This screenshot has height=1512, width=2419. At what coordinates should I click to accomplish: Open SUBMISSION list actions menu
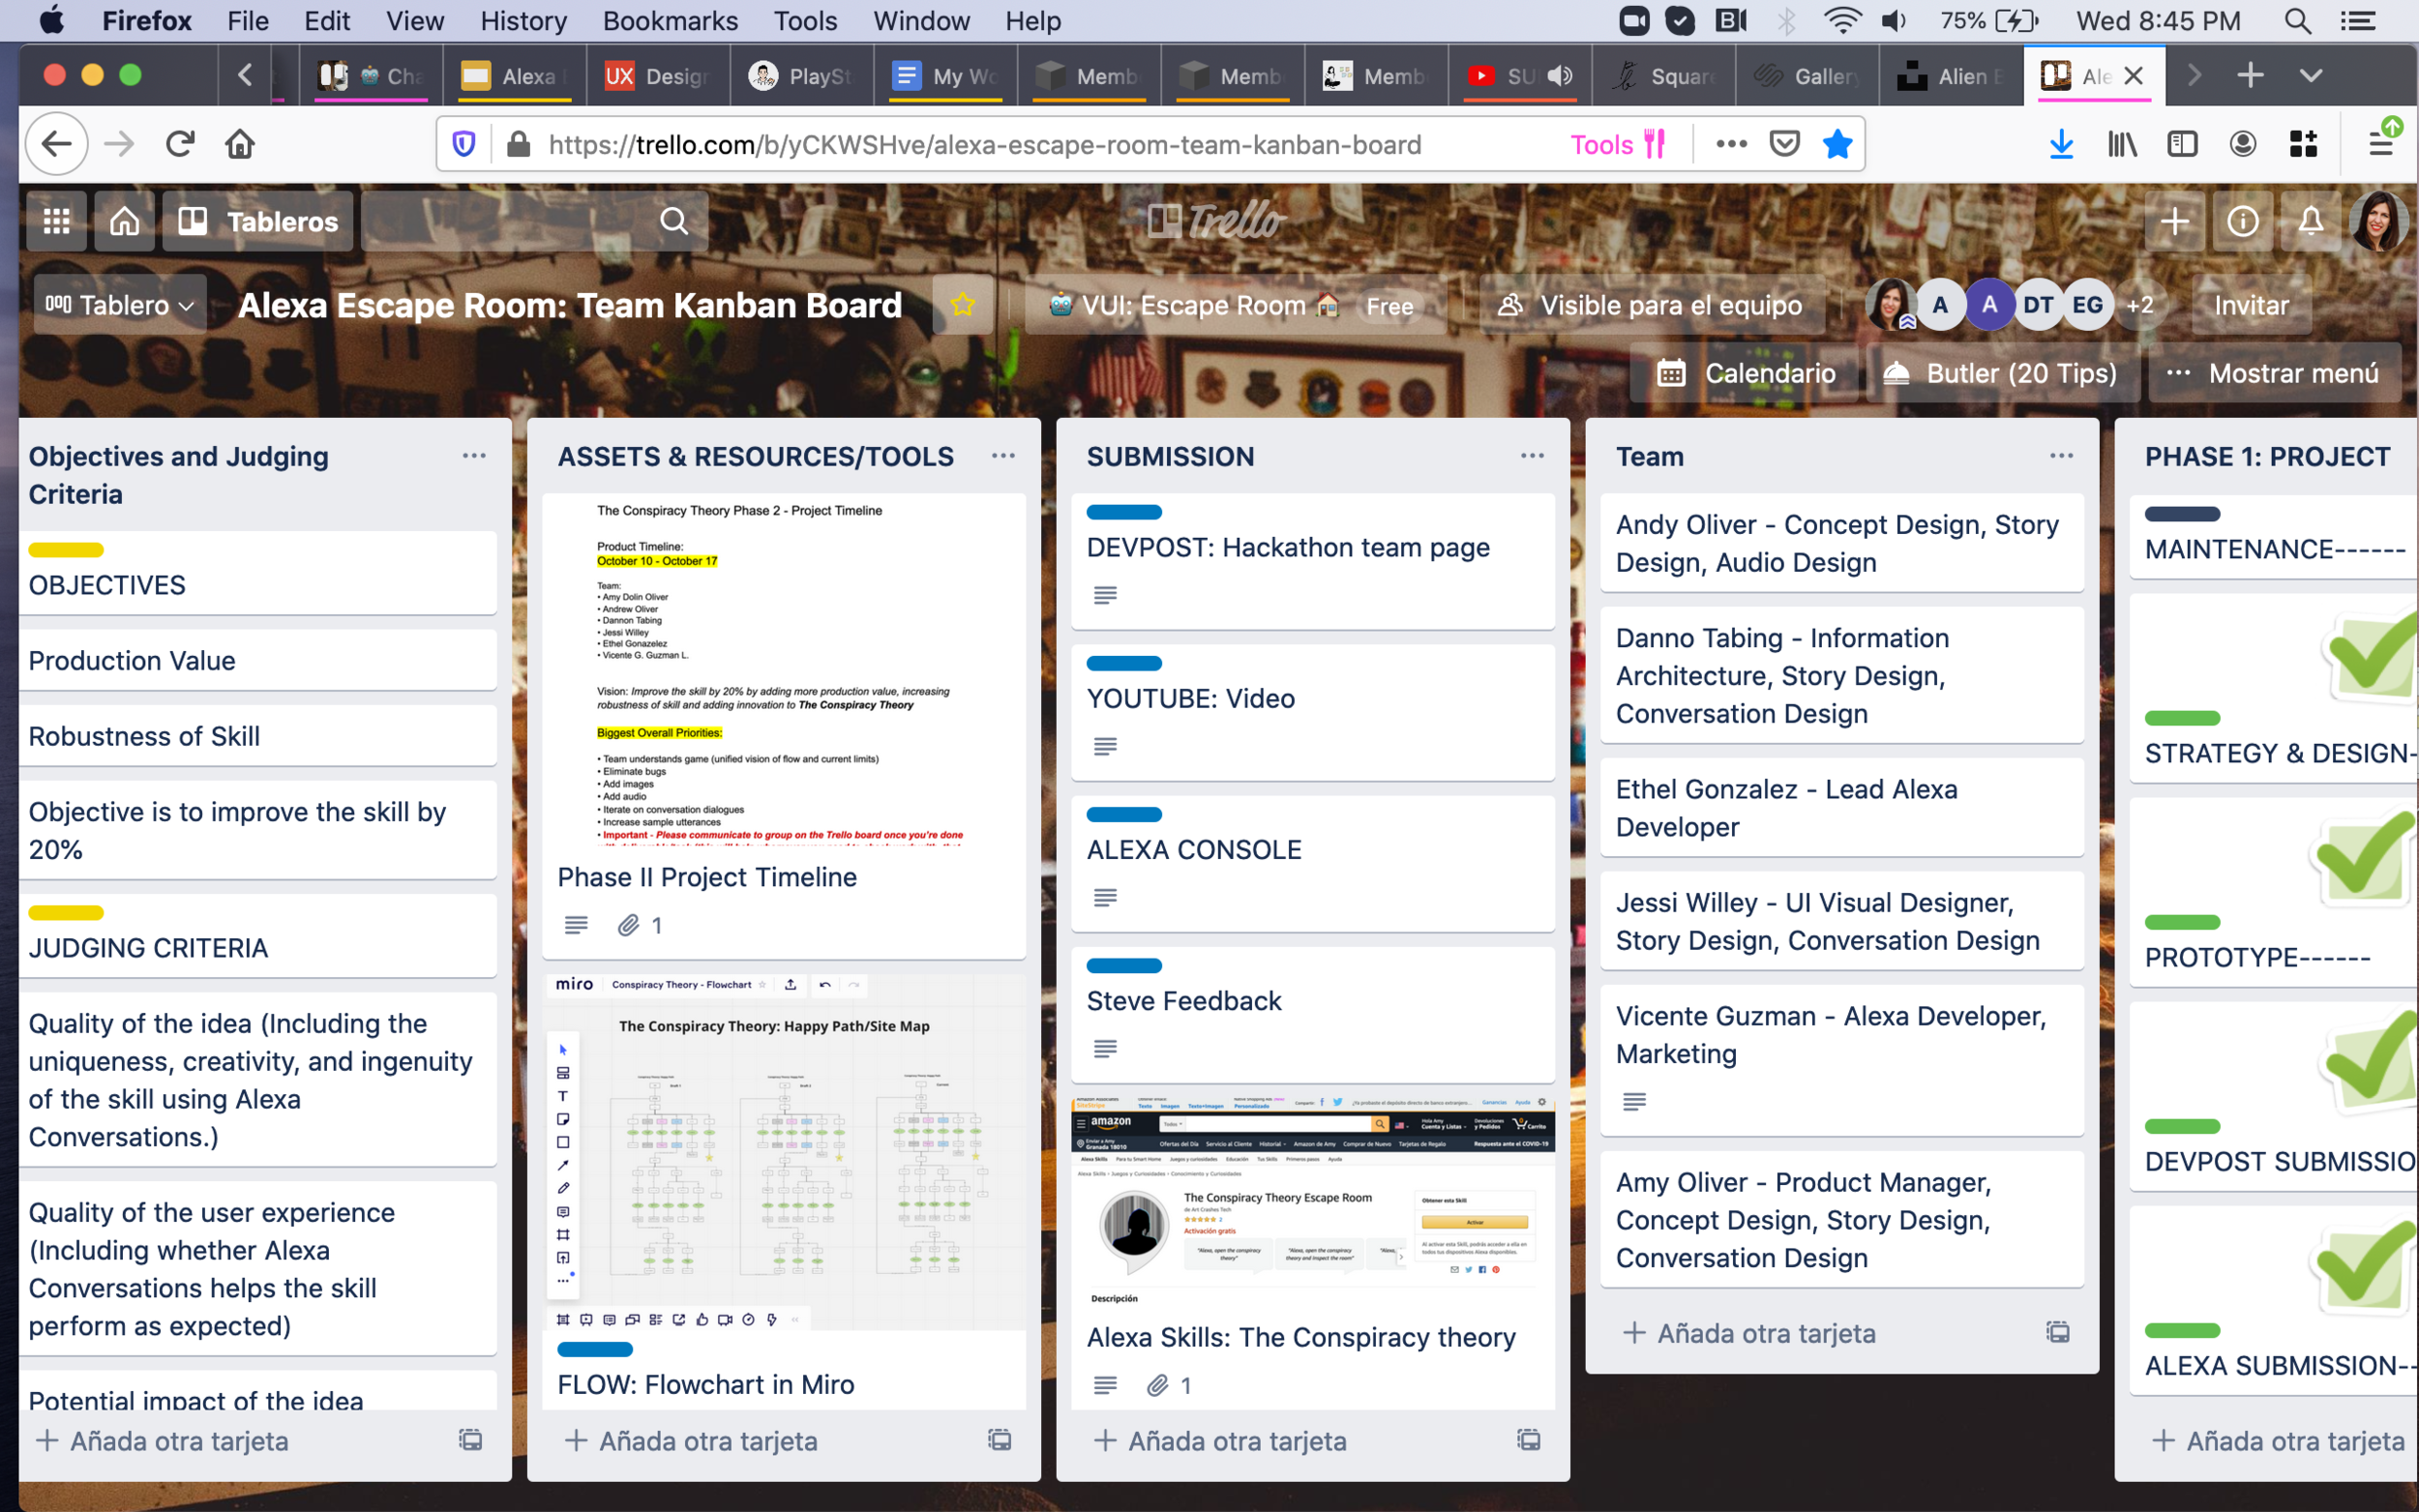pos(1531,456)
